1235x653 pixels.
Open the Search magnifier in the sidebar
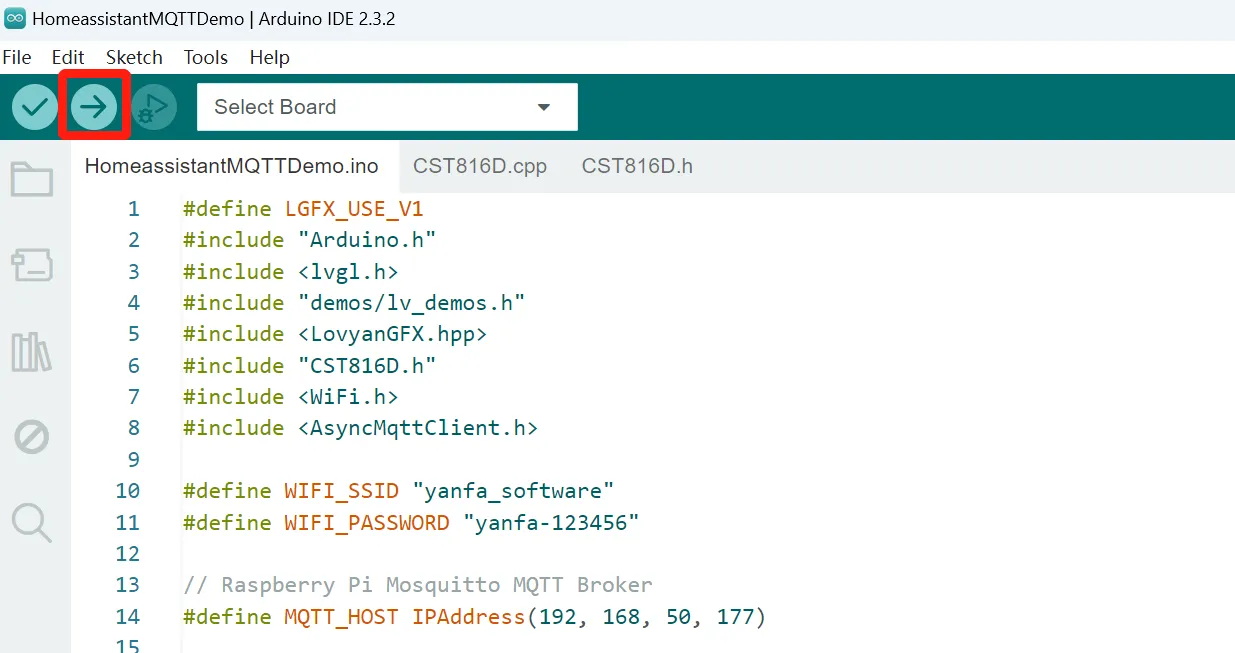point(32,522)
